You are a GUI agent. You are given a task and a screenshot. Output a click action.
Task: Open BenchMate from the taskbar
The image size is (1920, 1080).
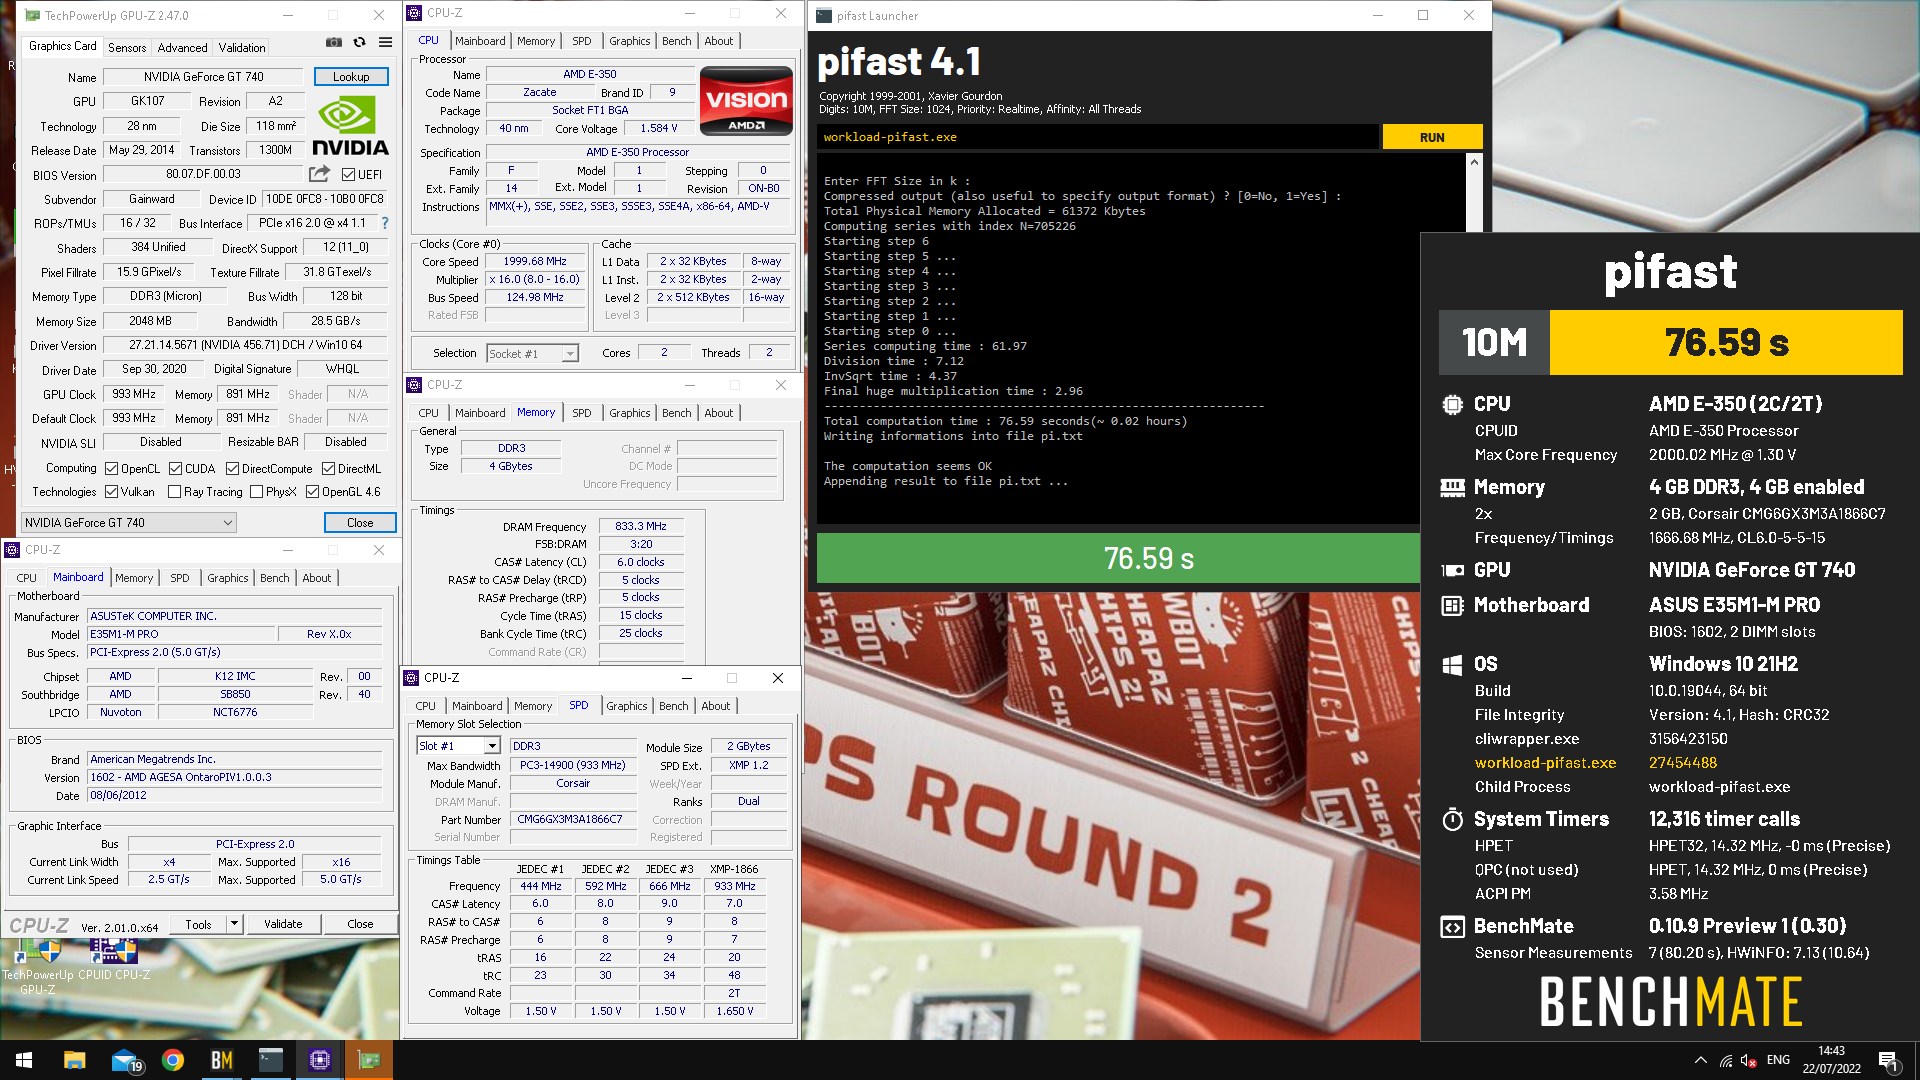pos(221,1060)
